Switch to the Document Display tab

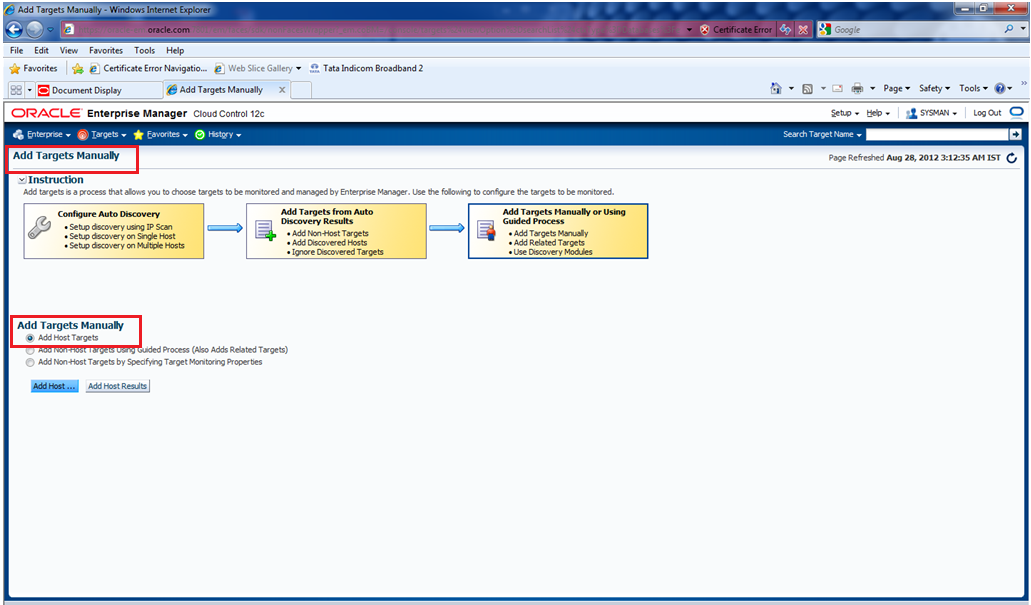coord(86,90)
